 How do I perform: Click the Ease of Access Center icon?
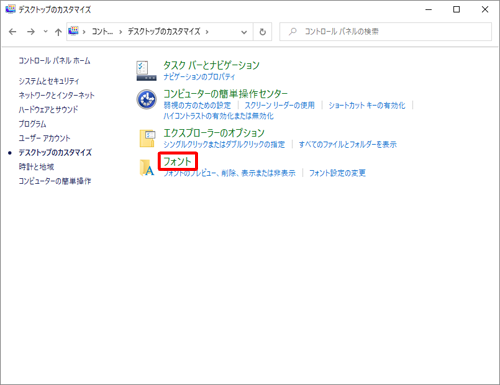click(x=146, y=99)
